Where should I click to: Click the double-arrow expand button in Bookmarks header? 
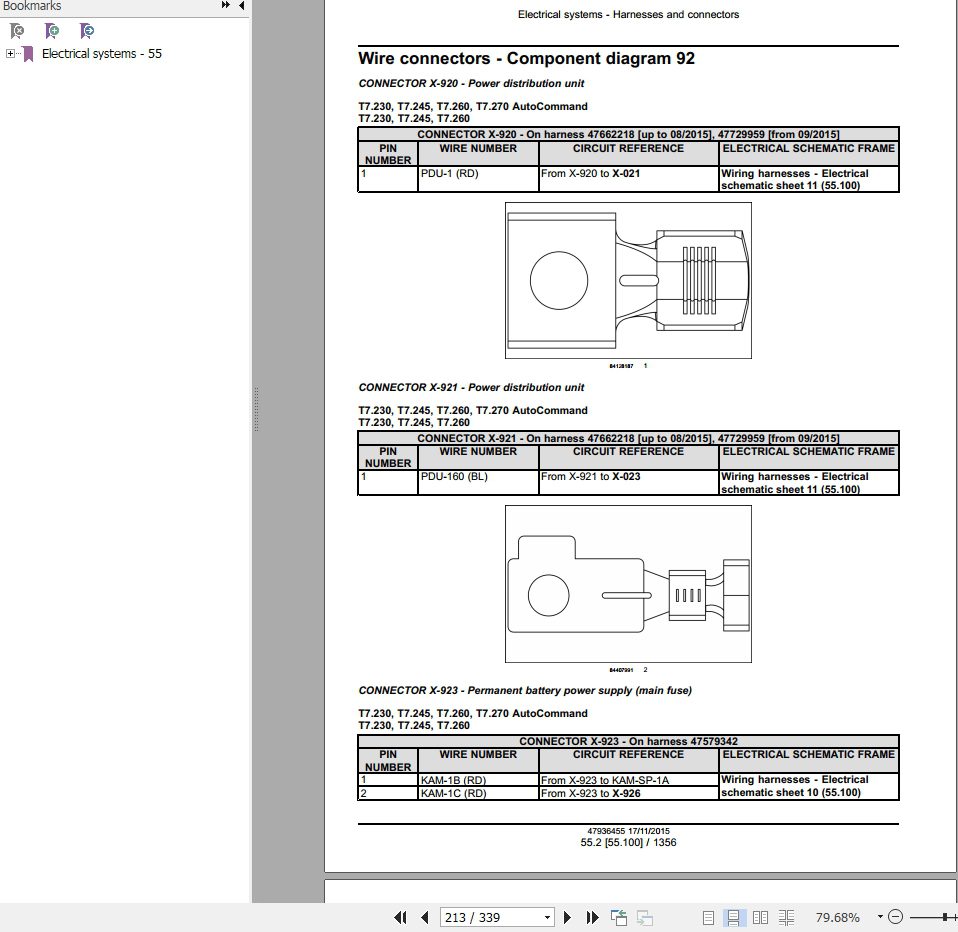click(225, 6)
